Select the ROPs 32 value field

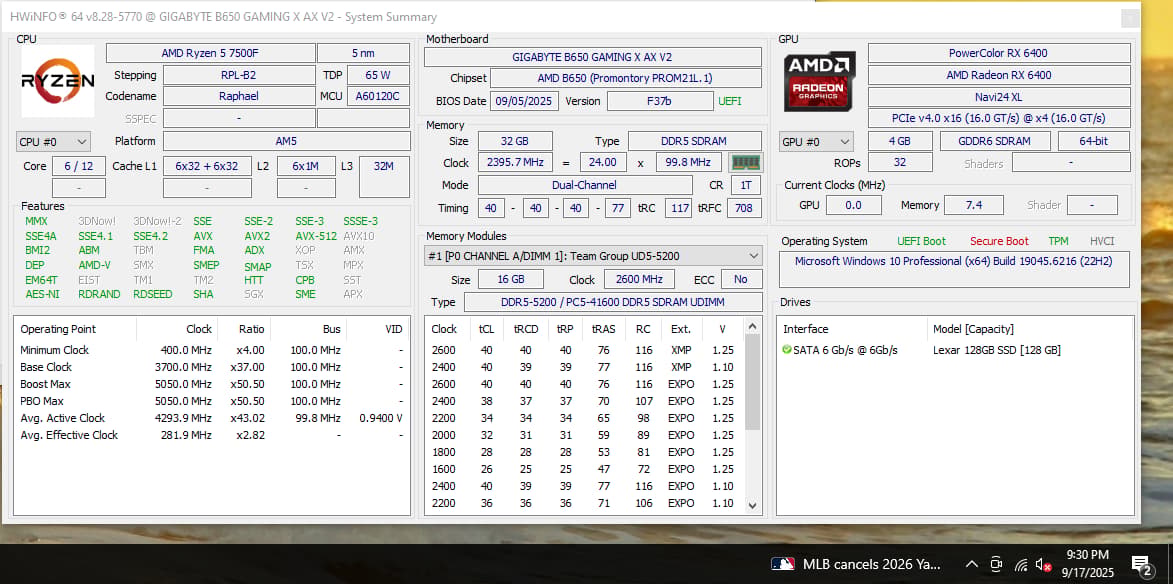(x=900, y=162)
